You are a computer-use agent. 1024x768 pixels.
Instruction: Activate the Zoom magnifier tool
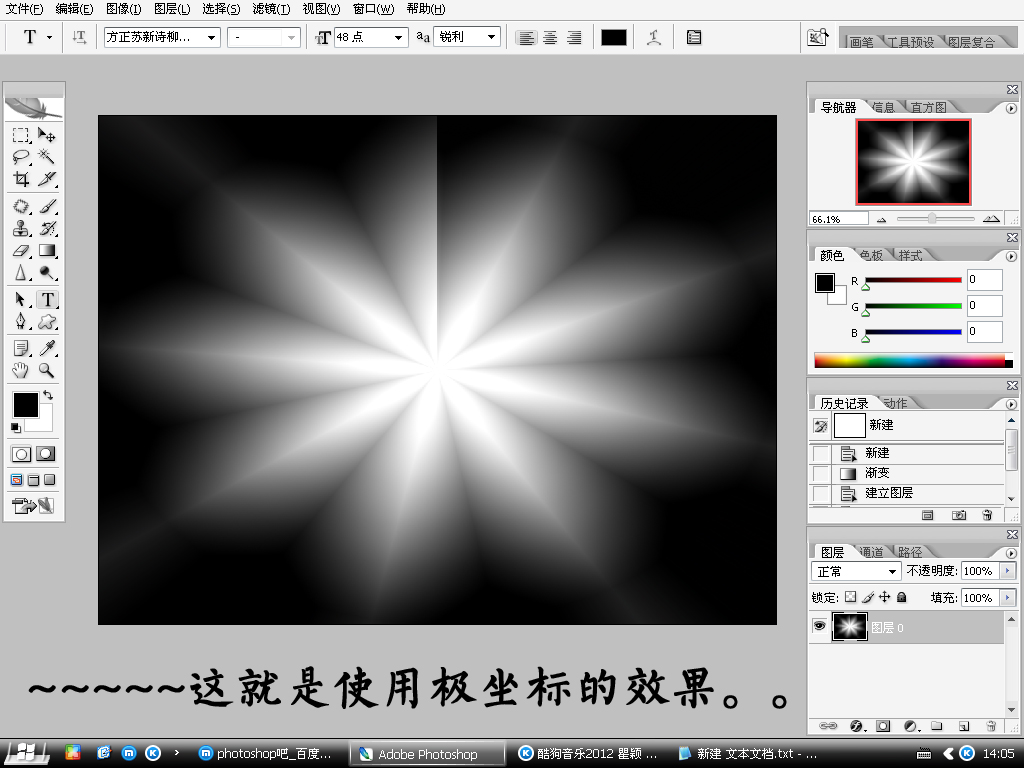(46, 371)
